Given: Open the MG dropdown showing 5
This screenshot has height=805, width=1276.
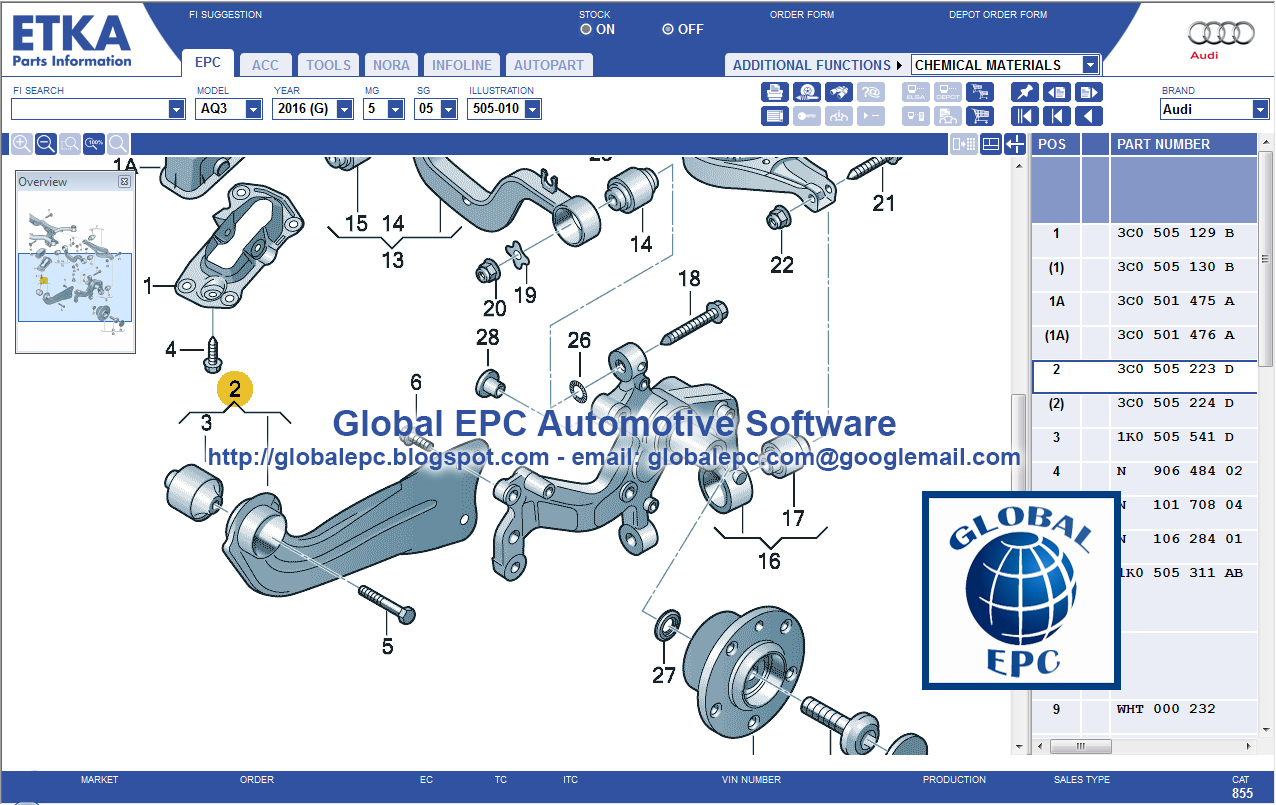Looking at the screenshot, I should (397, 109).
